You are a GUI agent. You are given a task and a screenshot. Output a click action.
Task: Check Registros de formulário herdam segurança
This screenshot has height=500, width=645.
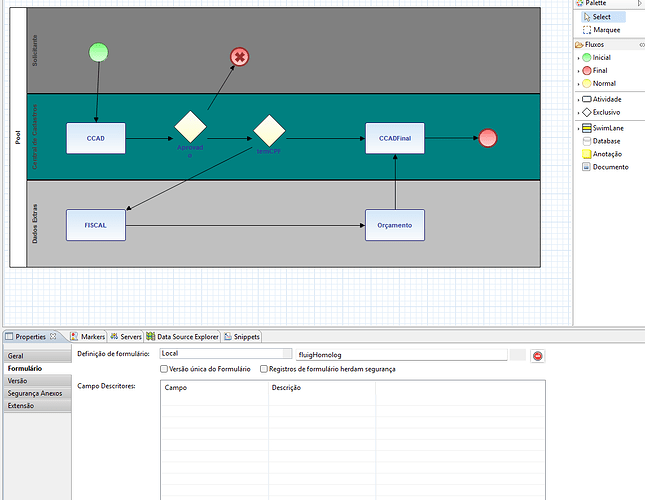pyautogui.click(x=264, y=369)
